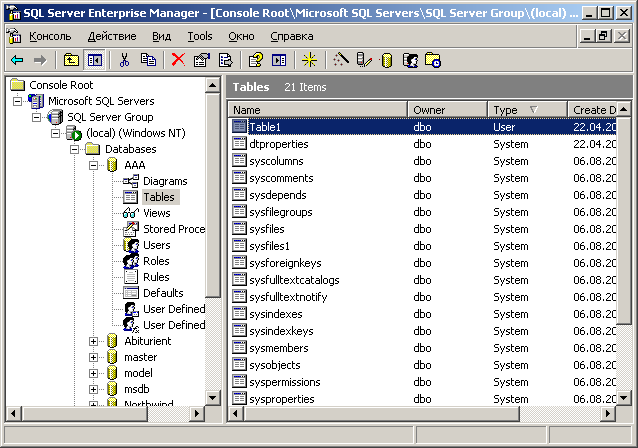The width and height of the screenshot is (638, 448).
Task: Select the sysobjects table row
Action: pyautogui.click(x=274, y=365)
